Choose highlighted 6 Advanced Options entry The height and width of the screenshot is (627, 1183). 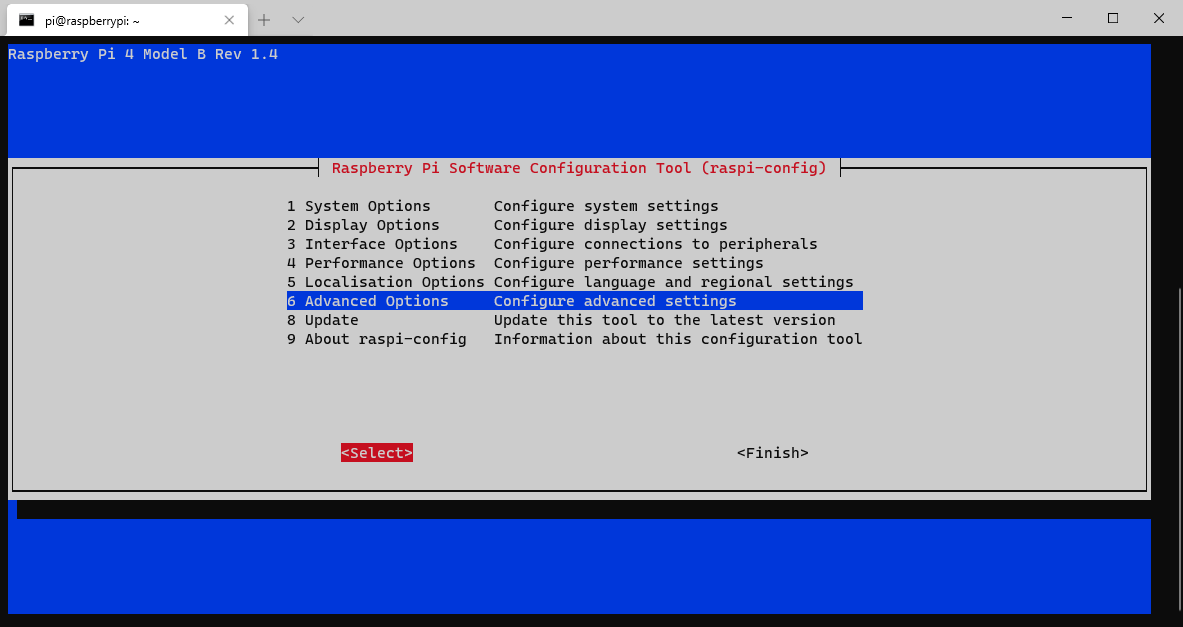(x=574, y=301)
